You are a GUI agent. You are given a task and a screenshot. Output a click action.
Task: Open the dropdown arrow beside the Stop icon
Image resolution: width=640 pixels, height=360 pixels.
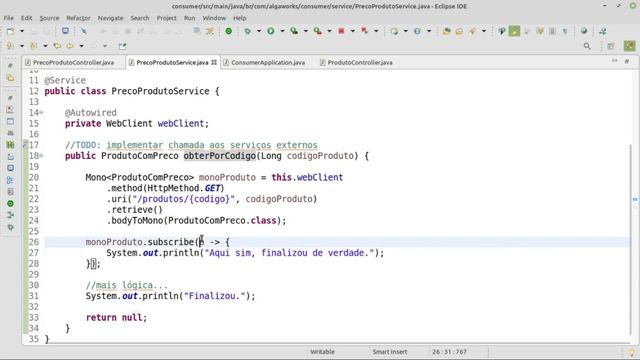click(353, 31)
